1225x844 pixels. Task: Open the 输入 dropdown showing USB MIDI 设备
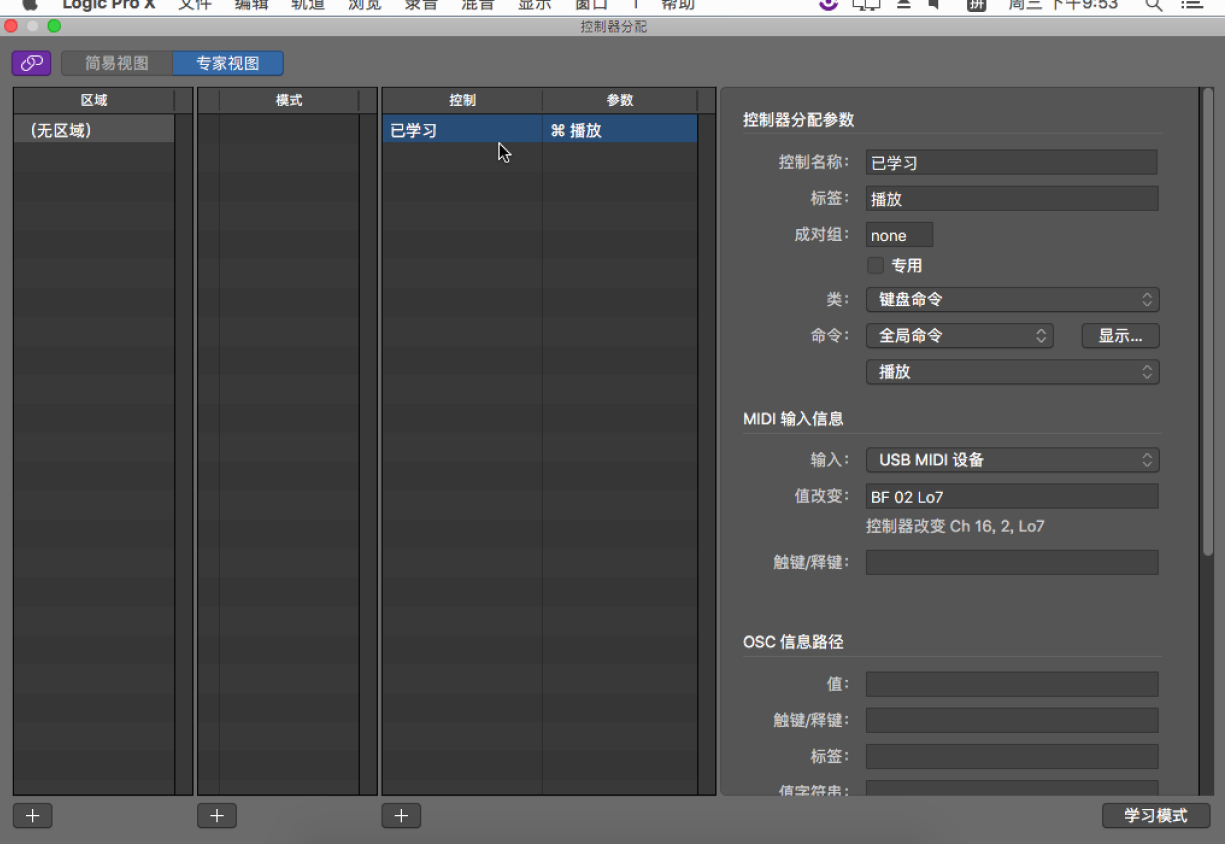pos(1012,460)
